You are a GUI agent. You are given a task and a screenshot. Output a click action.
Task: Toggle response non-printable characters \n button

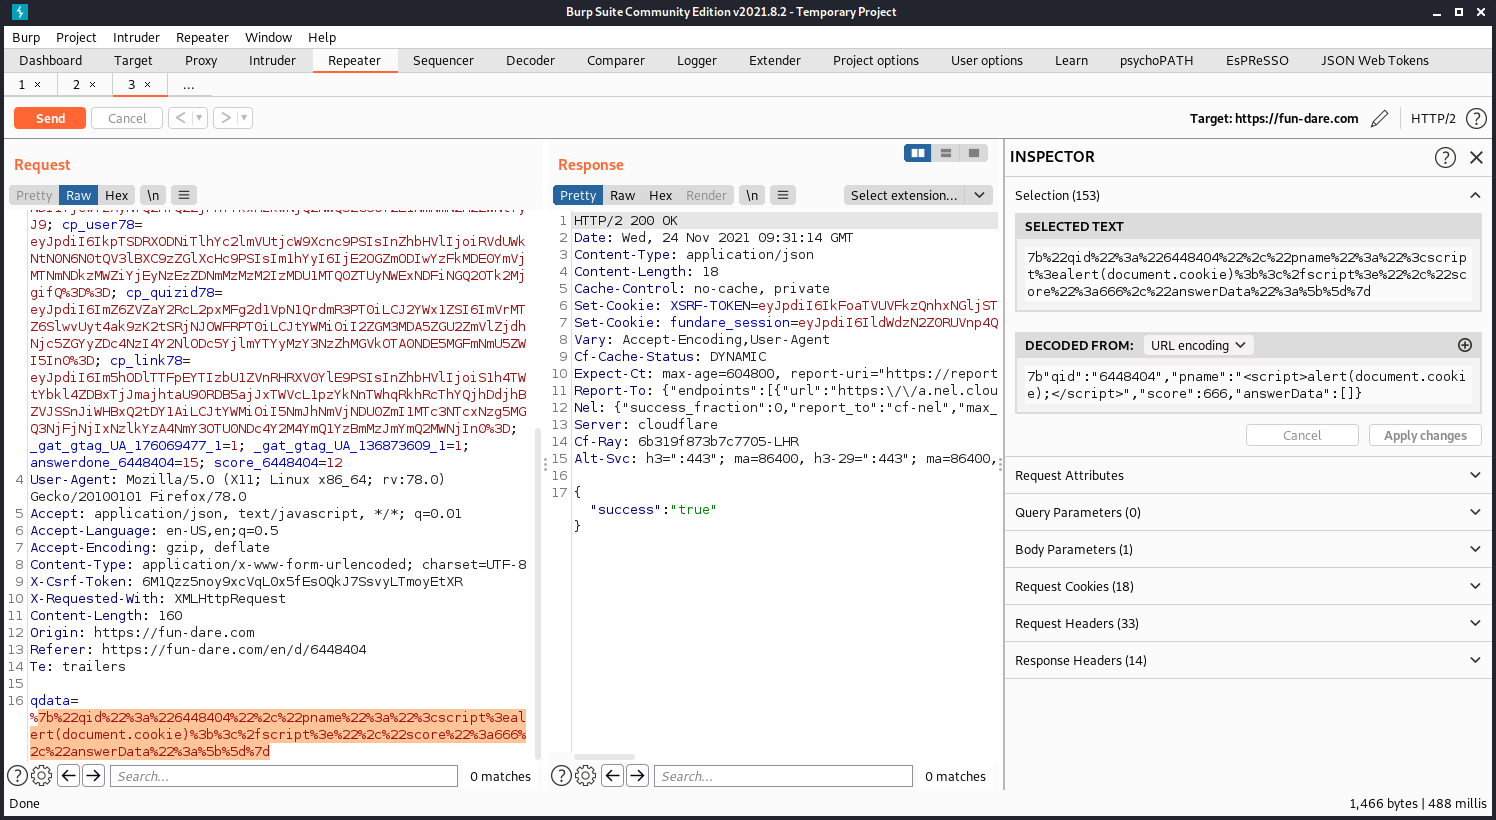[752, 195]
